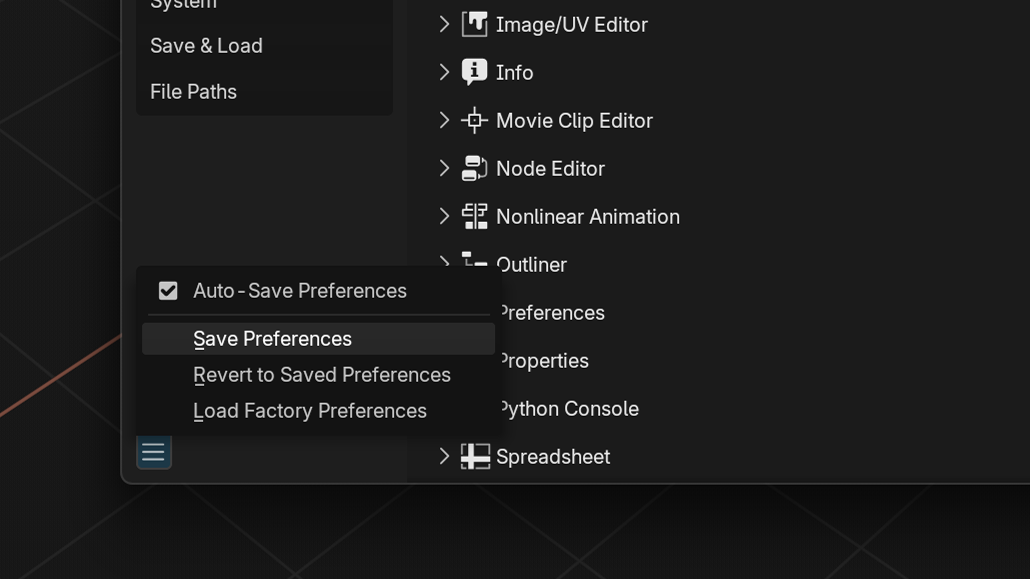
Task: Choose Save Preferences from the menu
Action: pos(271,338)
